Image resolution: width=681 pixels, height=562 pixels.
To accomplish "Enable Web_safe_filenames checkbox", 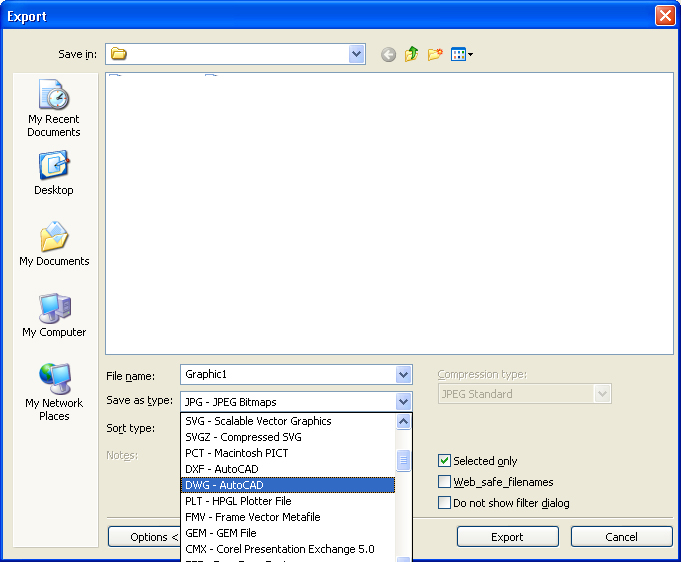I will (x=445, y=482).
